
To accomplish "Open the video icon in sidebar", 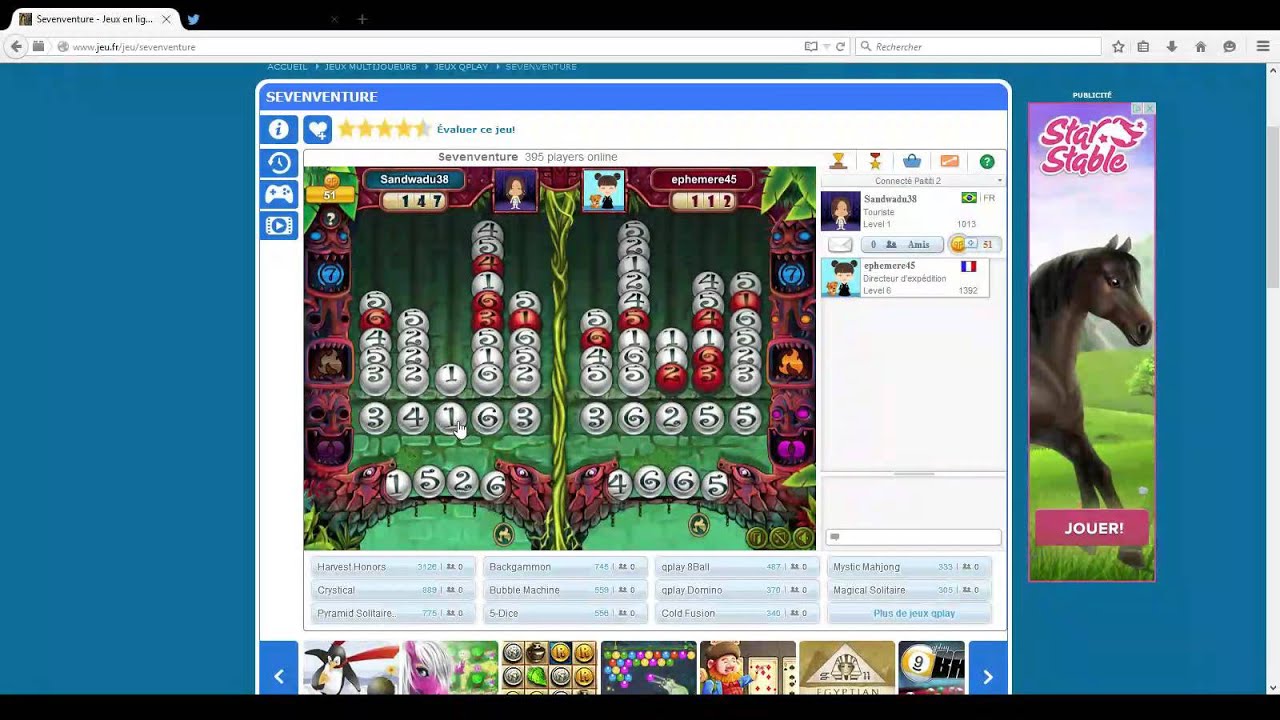I will 279,226.
